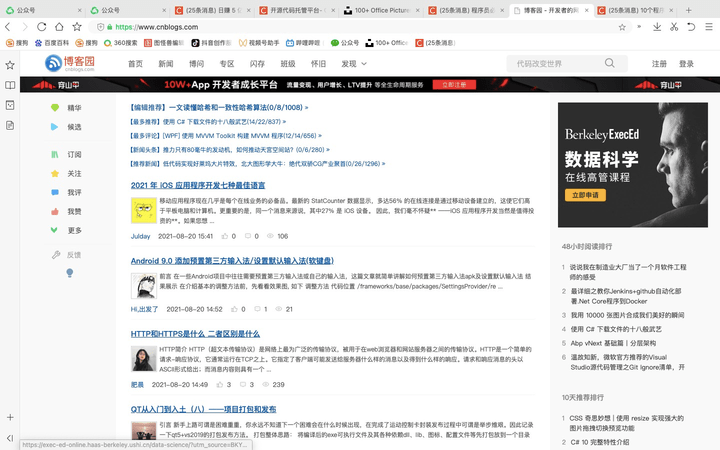
Task: Open 360搜索 bookmark
Action: point(120,43)
